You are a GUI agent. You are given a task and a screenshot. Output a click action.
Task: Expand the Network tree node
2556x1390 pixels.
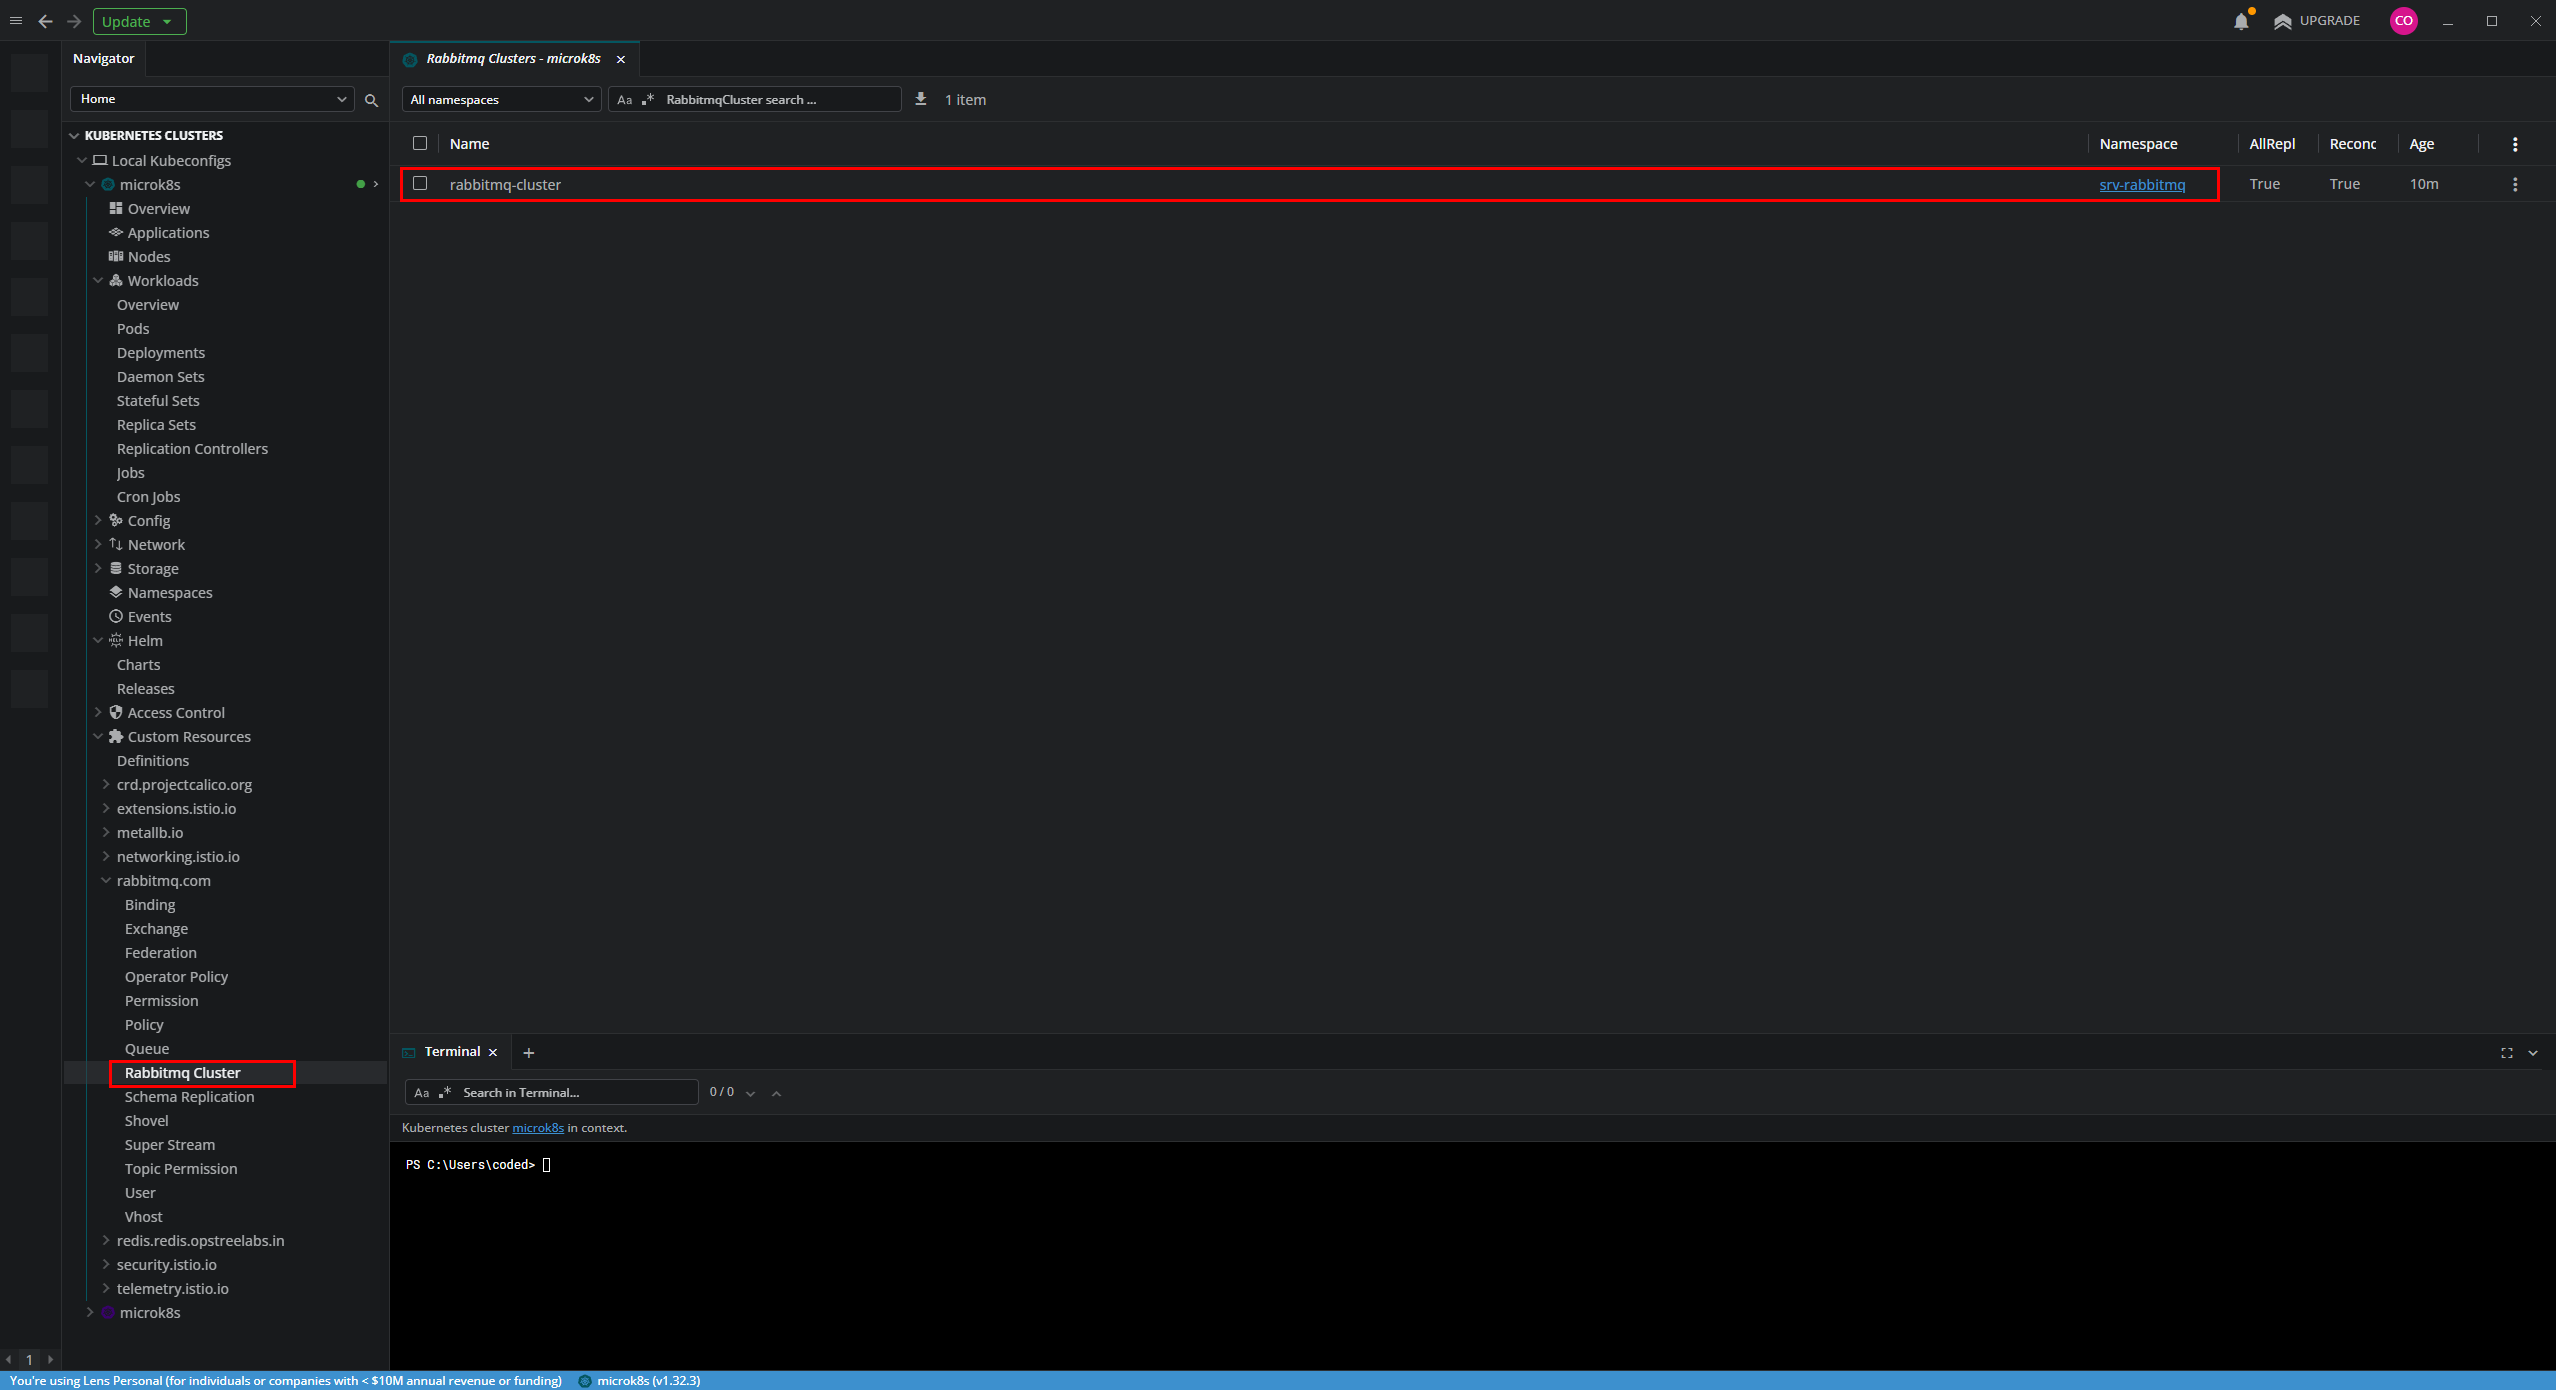coord(98,544)
